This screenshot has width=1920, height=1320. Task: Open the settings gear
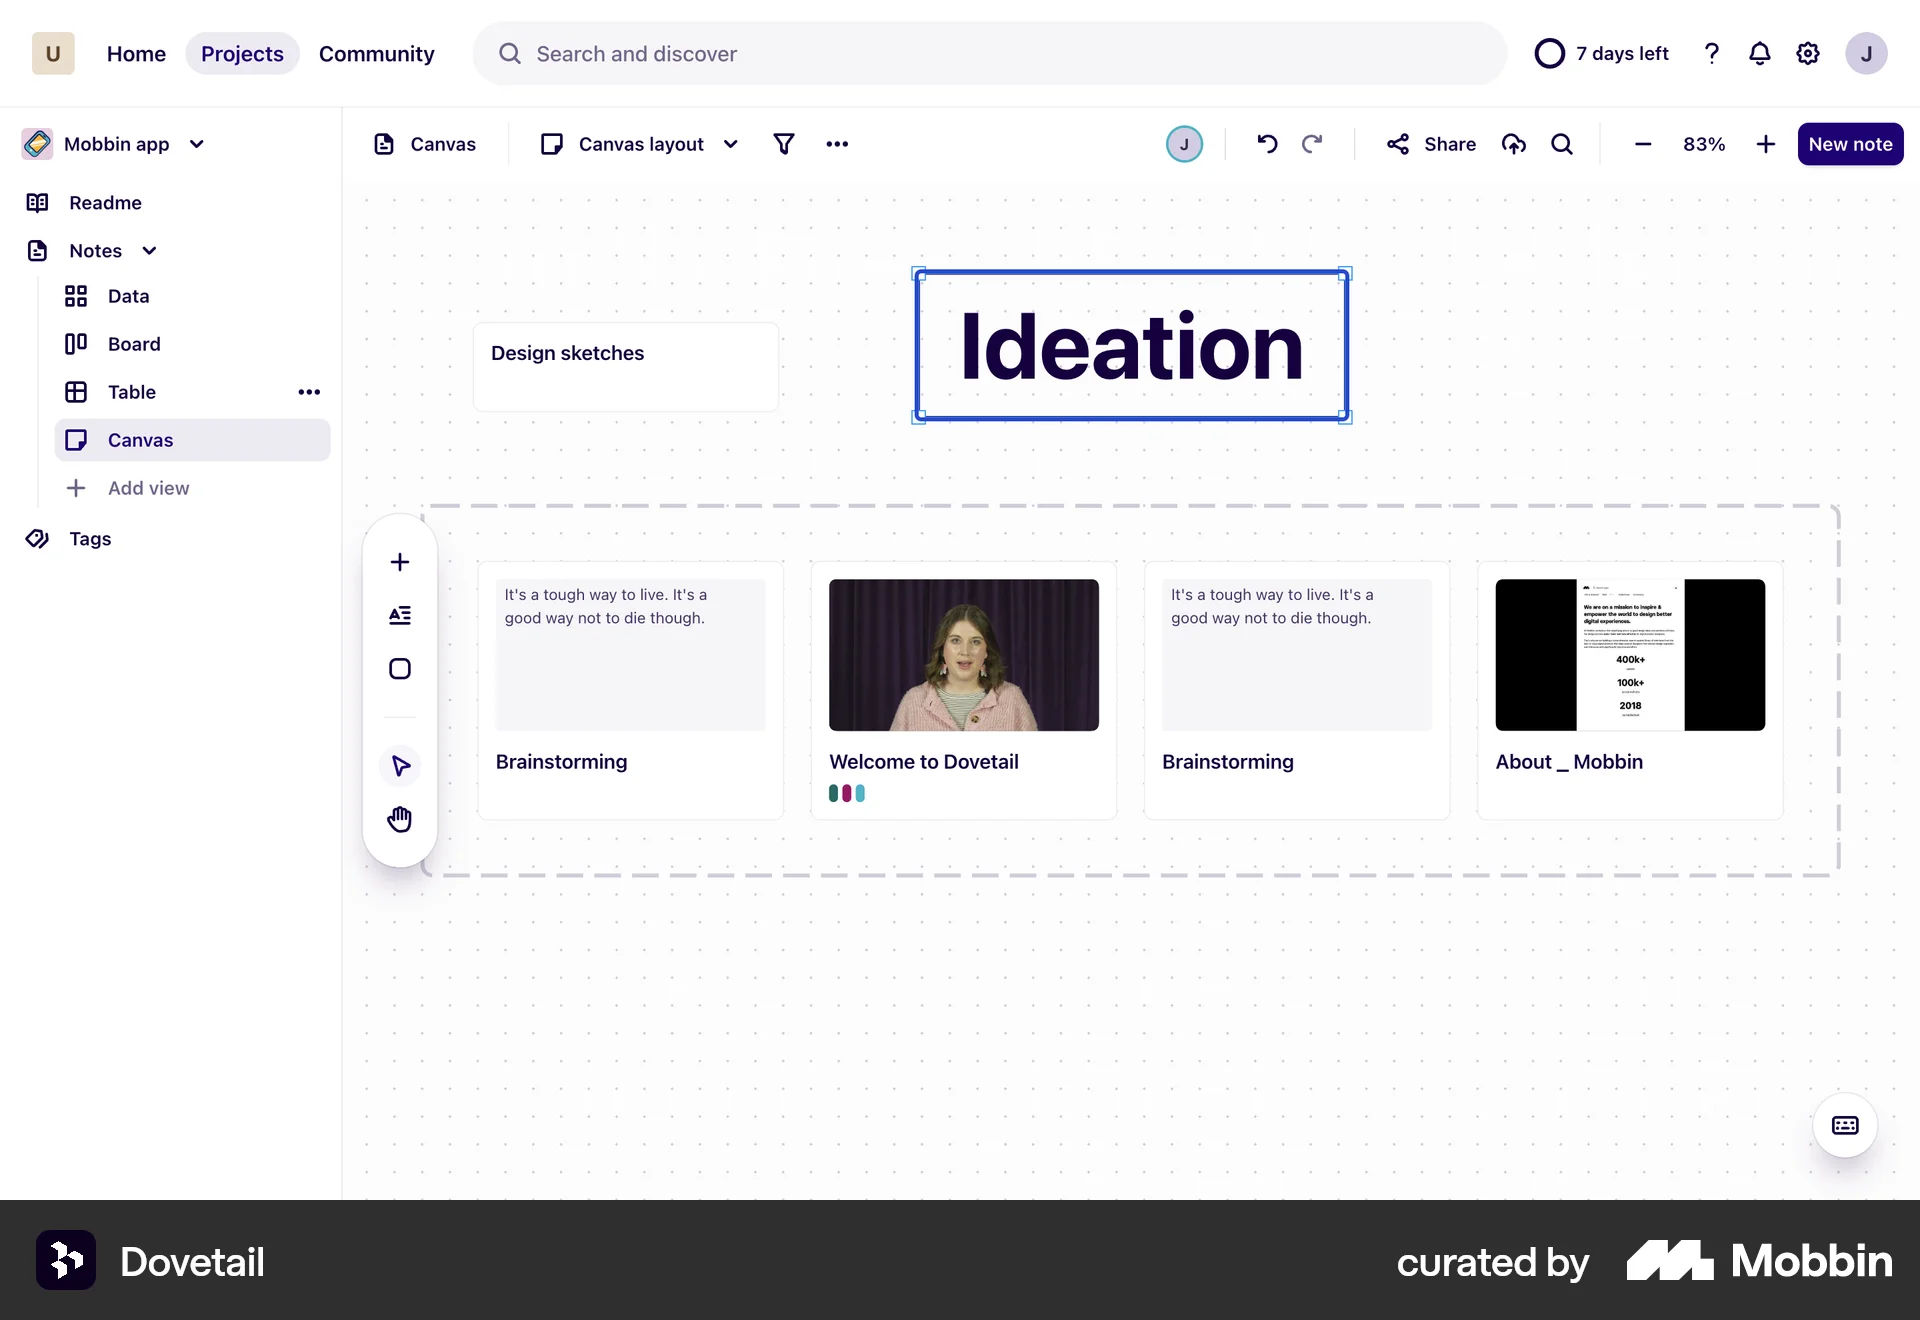click(1808, 53)
